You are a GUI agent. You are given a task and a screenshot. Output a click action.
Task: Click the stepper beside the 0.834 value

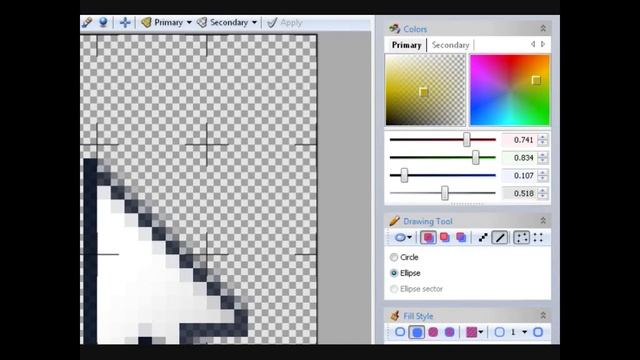click(542, 158)
